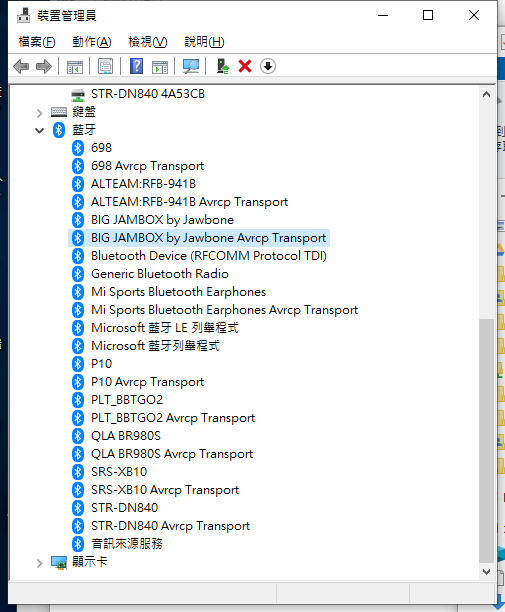Open the 動作(A) menu

[92, 42]
